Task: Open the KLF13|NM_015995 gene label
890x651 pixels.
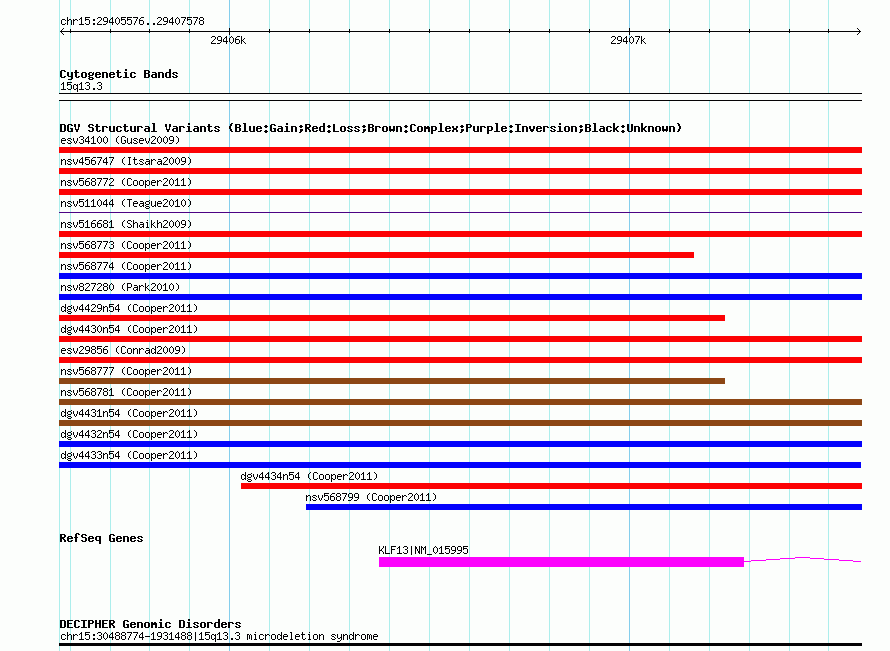Action: [x=423, y=550]
